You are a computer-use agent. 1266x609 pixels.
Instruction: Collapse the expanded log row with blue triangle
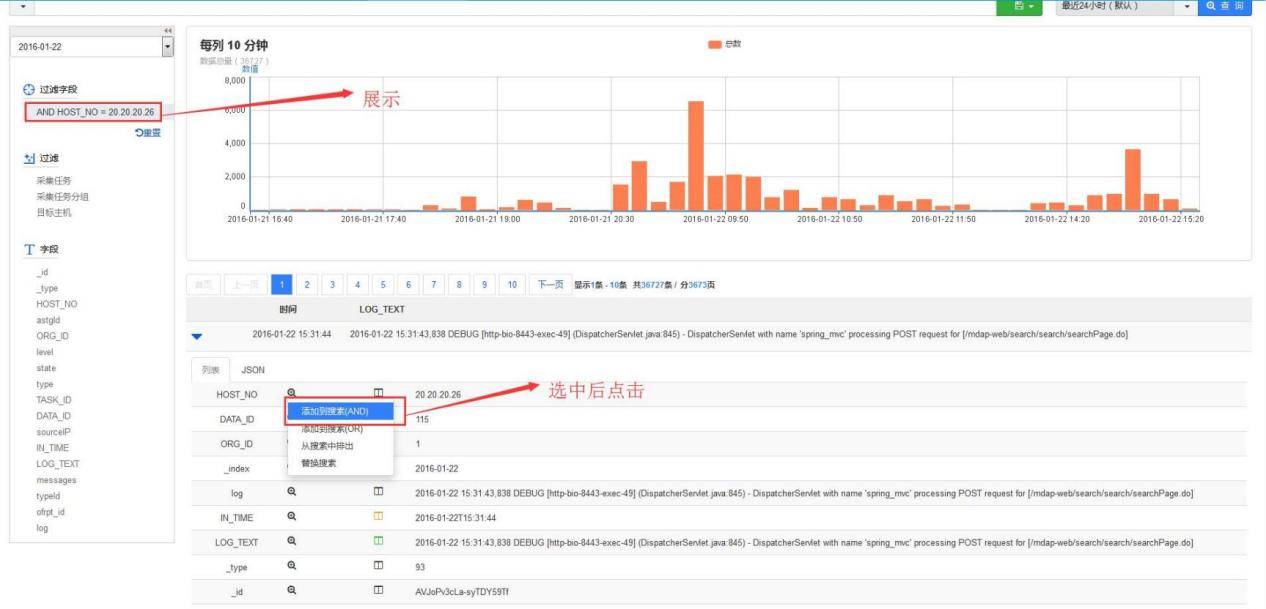click(x=196, y=336)
